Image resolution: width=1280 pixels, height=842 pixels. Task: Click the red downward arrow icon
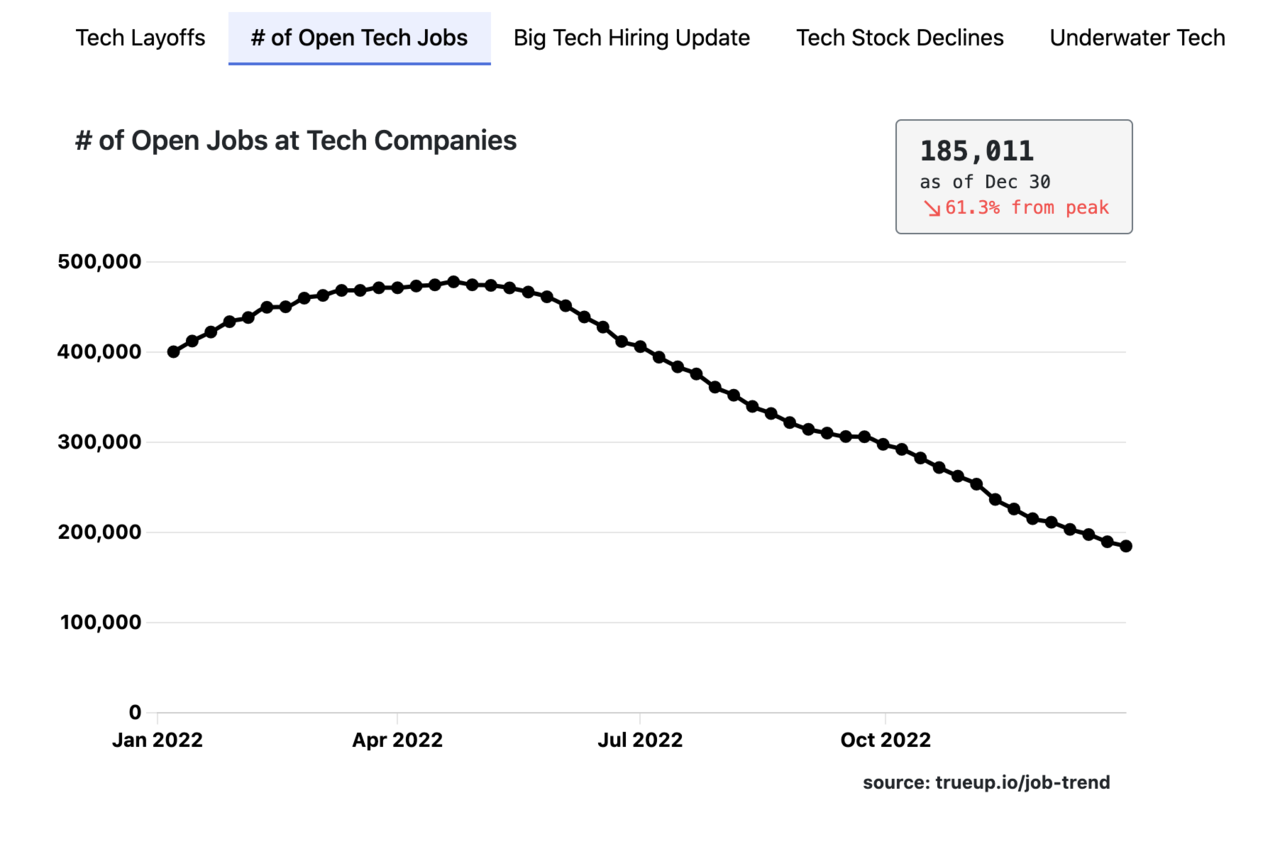click(x=932, y=208)
